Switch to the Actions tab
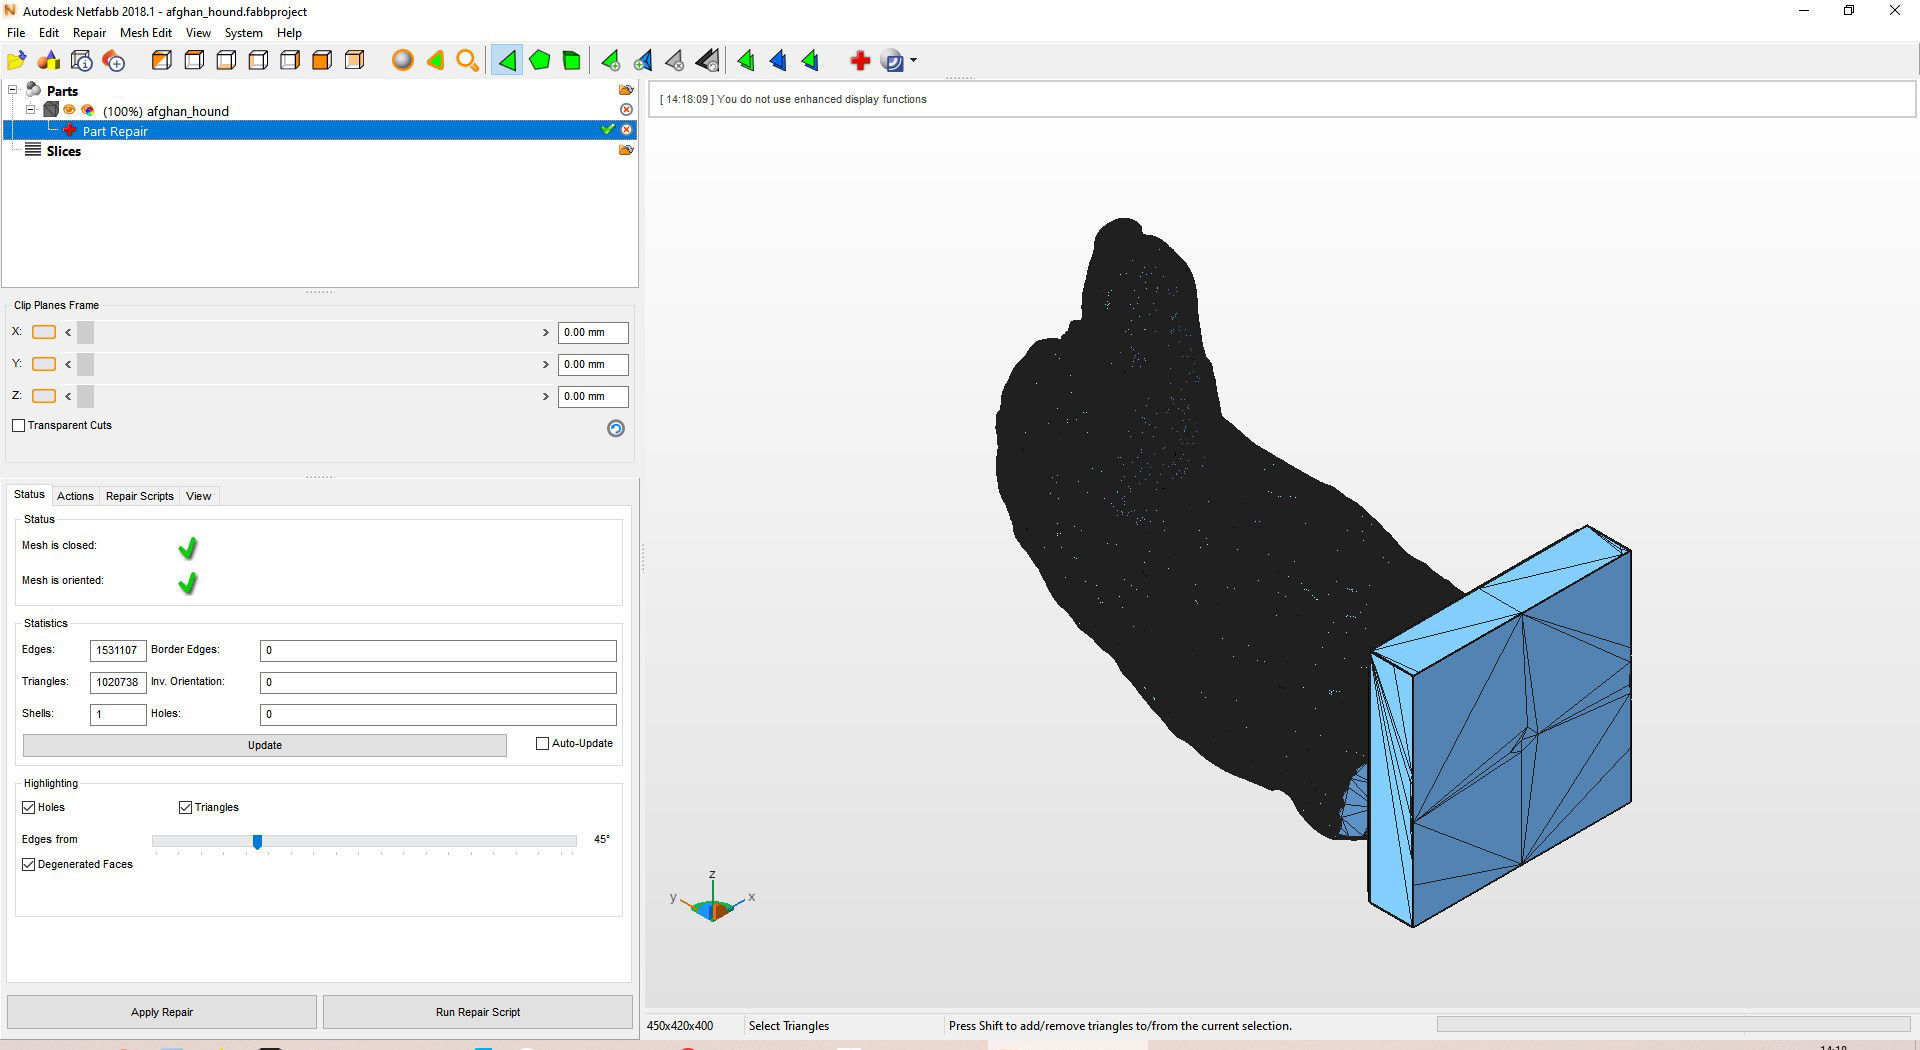 75,496
